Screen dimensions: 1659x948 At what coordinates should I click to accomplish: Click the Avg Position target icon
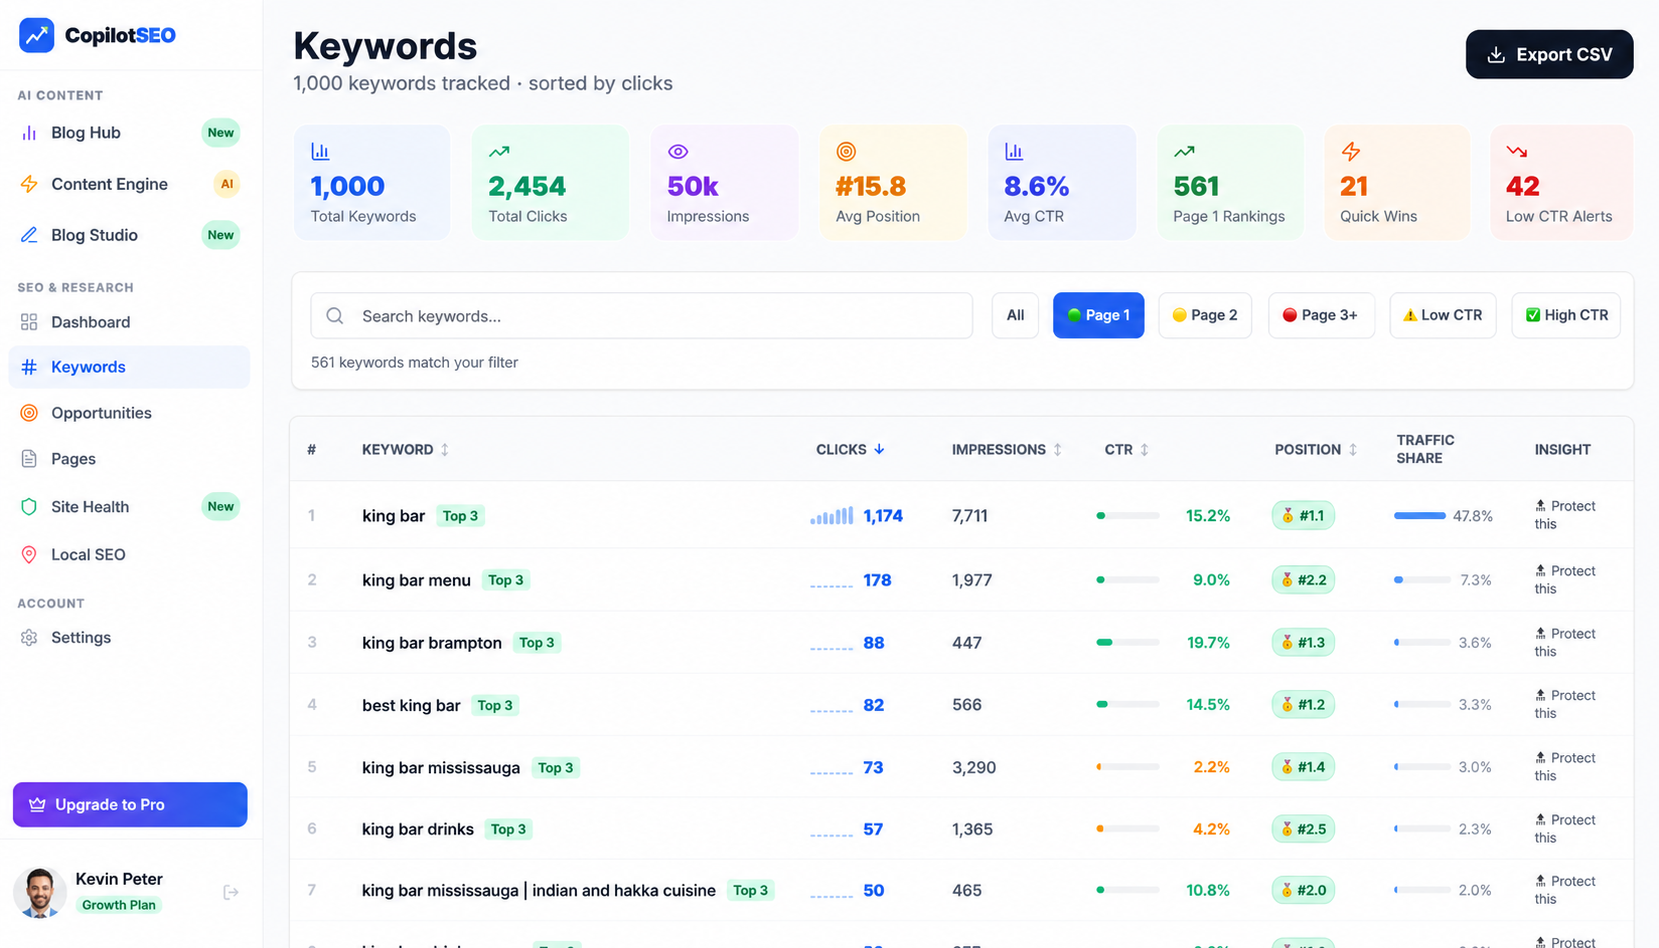846,152
